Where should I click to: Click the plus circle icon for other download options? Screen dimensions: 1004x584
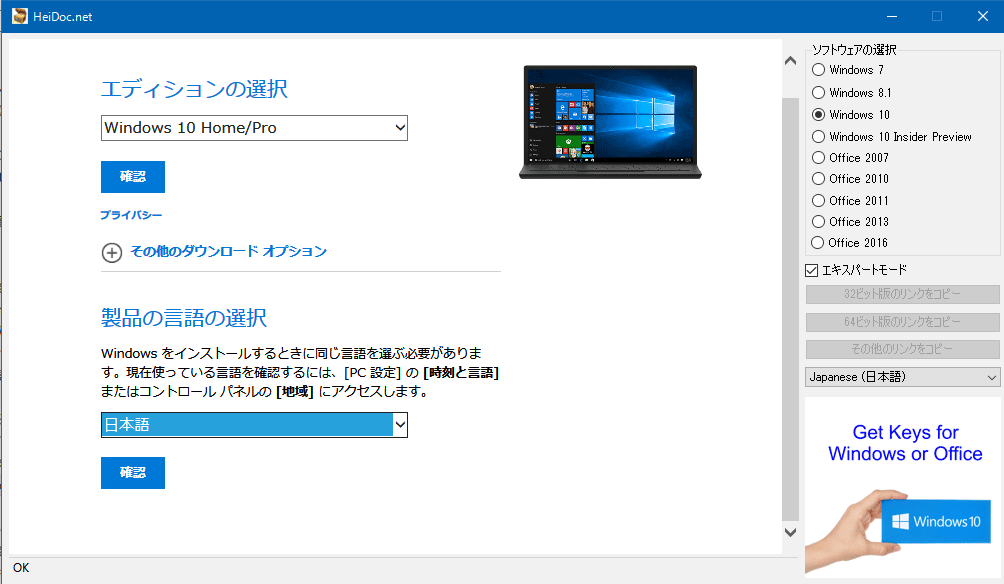(111, 252)
